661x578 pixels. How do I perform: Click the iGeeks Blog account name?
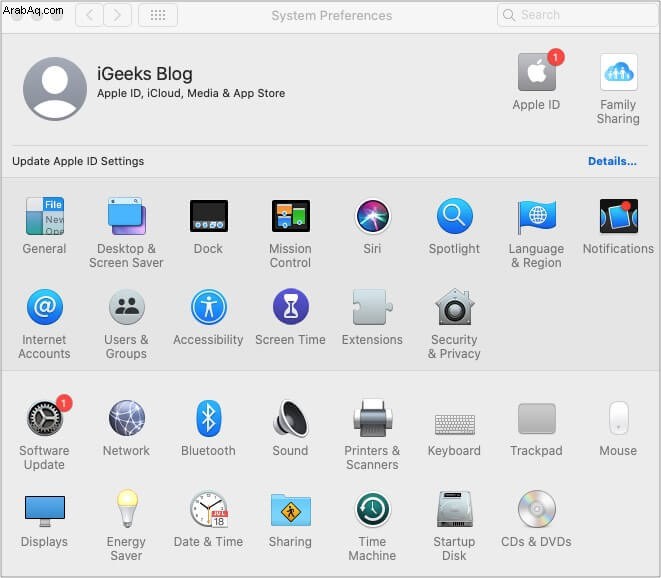pos(145,74)
